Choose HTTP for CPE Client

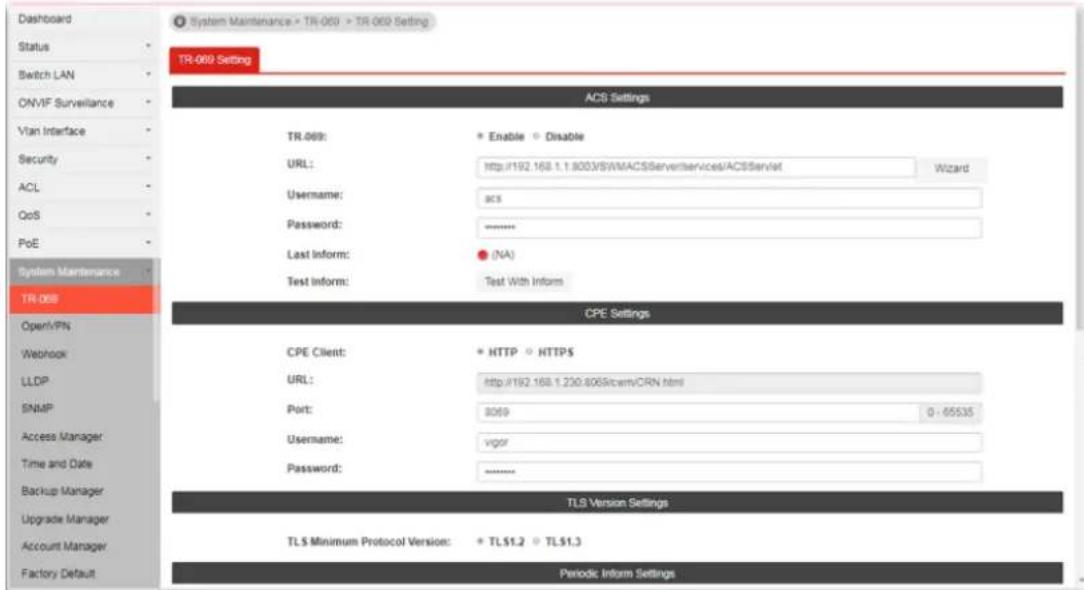pyautogui.click(x=480, y=352)
